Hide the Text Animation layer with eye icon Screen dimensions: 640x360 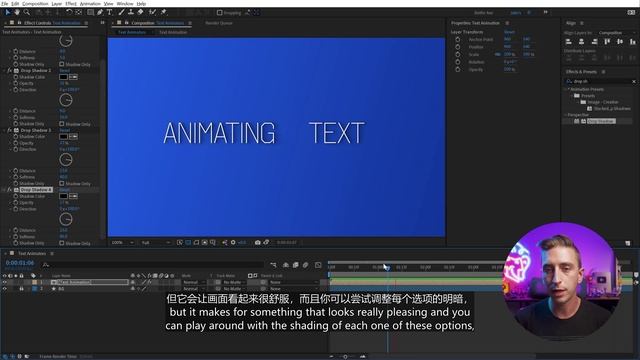coord(5,282)
